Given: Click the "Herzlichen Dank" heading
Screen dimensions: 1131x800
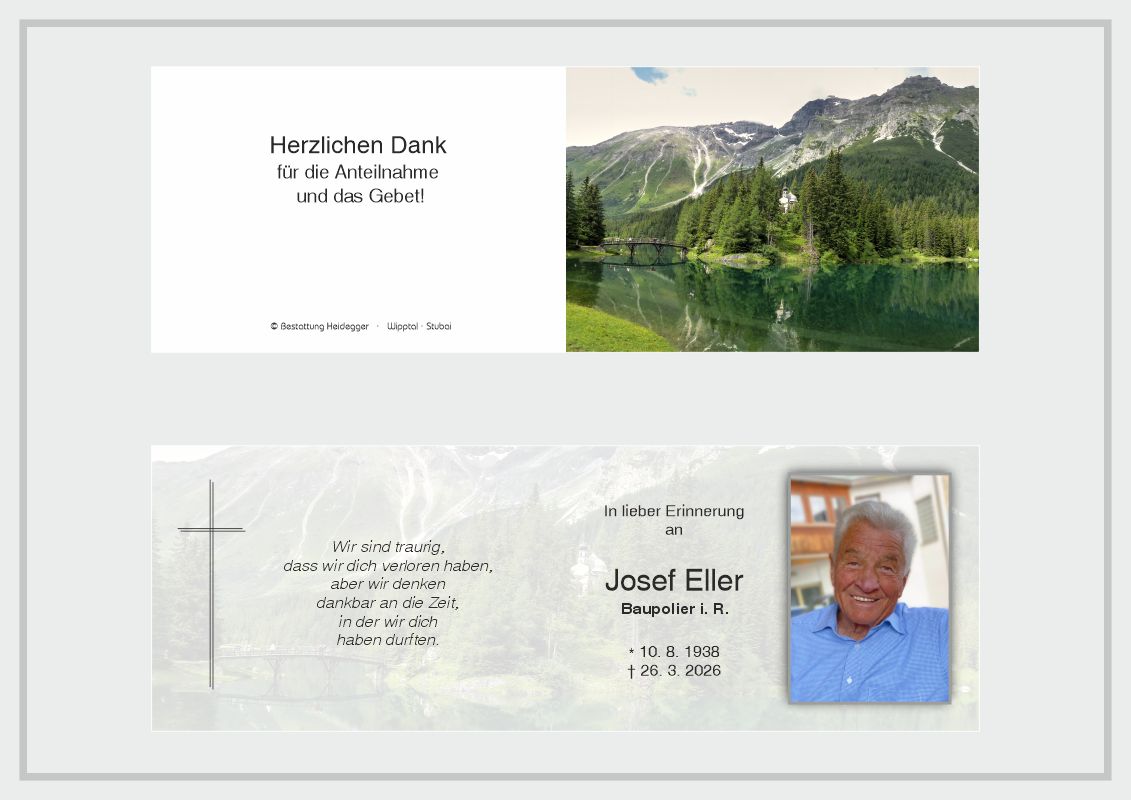Looking at the screenshot, I should [358, 145].
